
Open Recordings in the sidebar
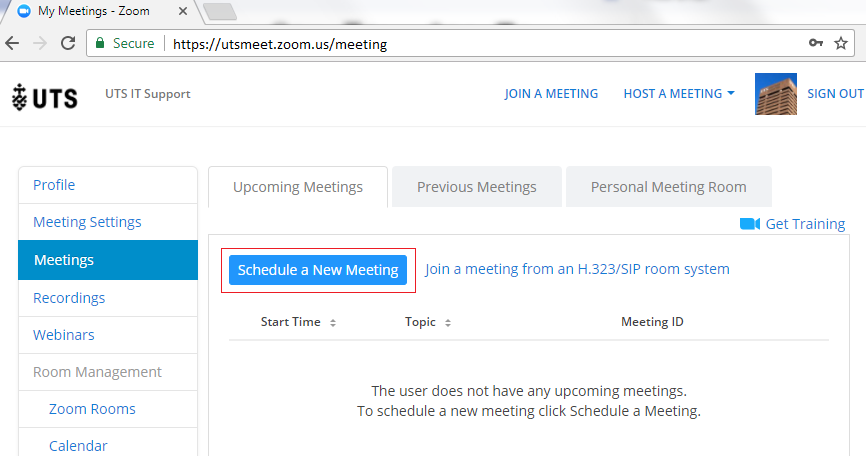(69, 298)
